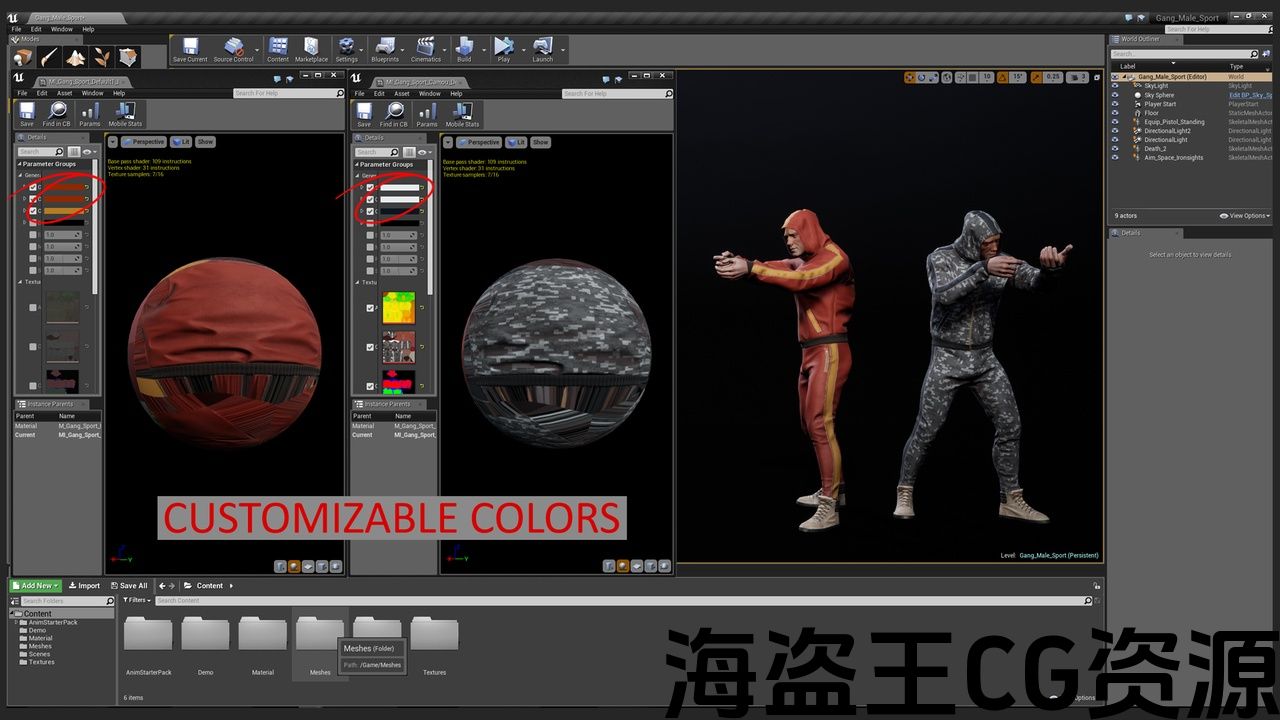Uncheck third color parameter checkbox in right editor
1280x720 pixels.
click(370, 211)
